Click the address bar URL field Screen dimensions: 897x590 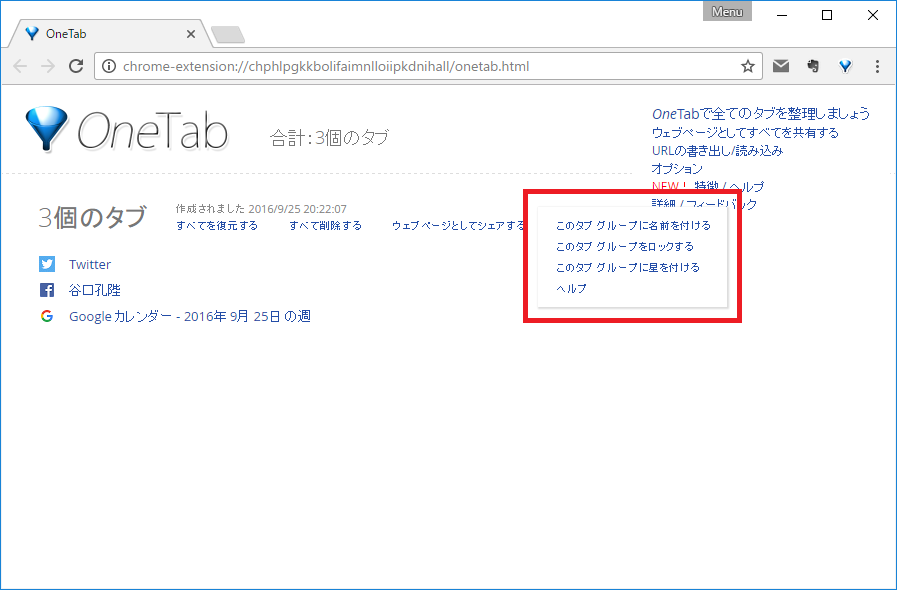[420, 67]
